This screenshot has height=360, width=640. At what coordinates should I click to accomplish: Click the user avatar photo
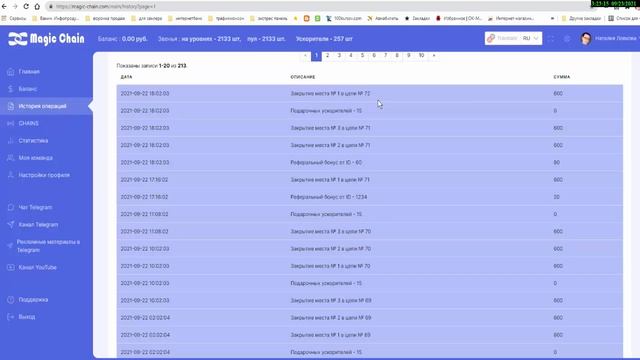click(x=586, y=38)
